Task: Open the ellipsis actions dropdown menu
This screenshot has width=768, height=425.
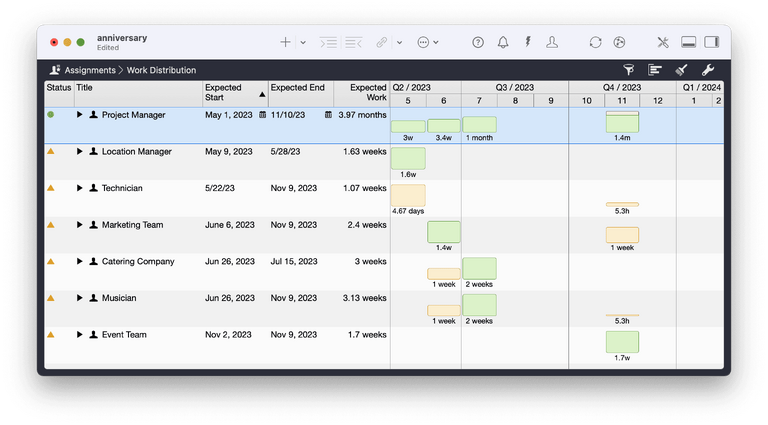Action: coord(428,42)
